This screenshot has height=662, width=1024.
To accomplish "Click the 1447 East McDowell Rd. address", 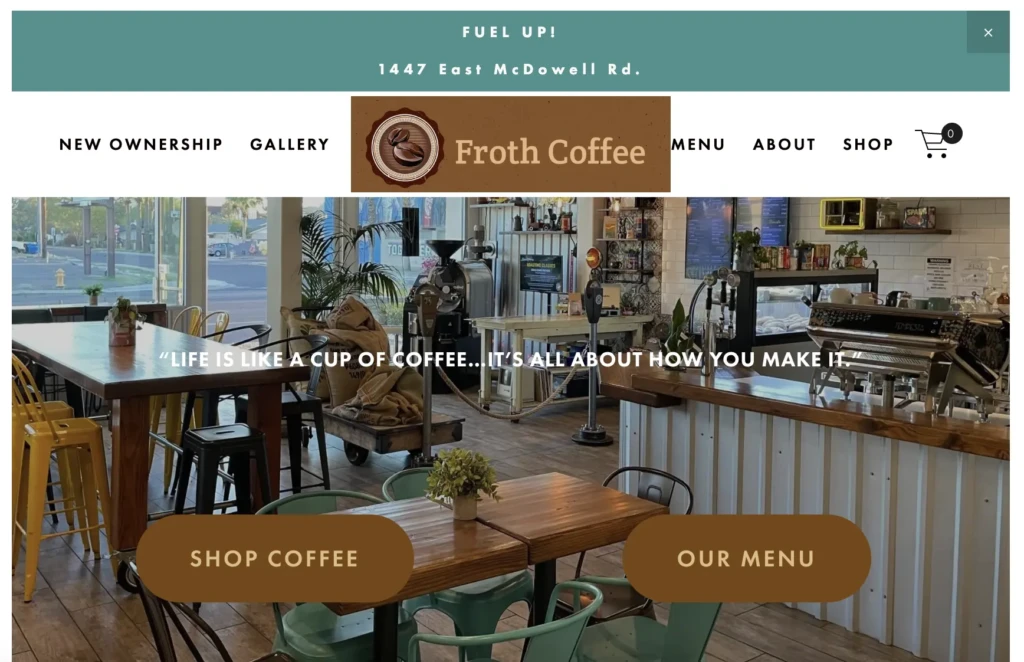I will coord(509,69).
